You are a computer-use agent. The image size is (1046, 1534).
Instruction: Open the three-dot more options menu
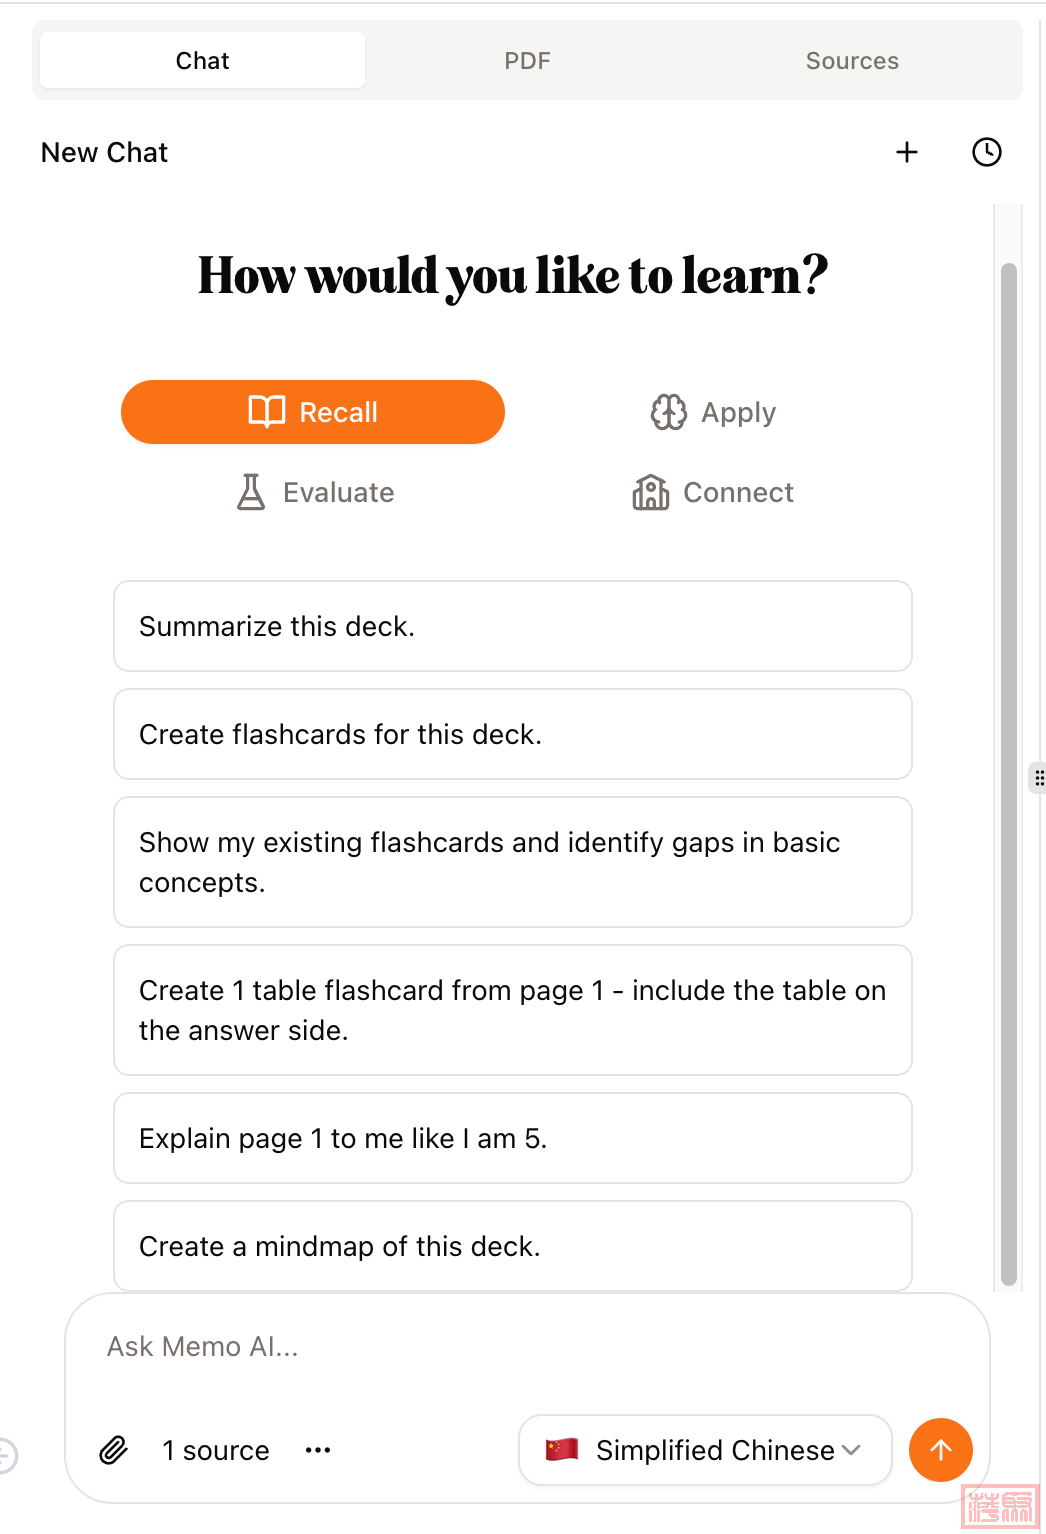[318, 1450]
